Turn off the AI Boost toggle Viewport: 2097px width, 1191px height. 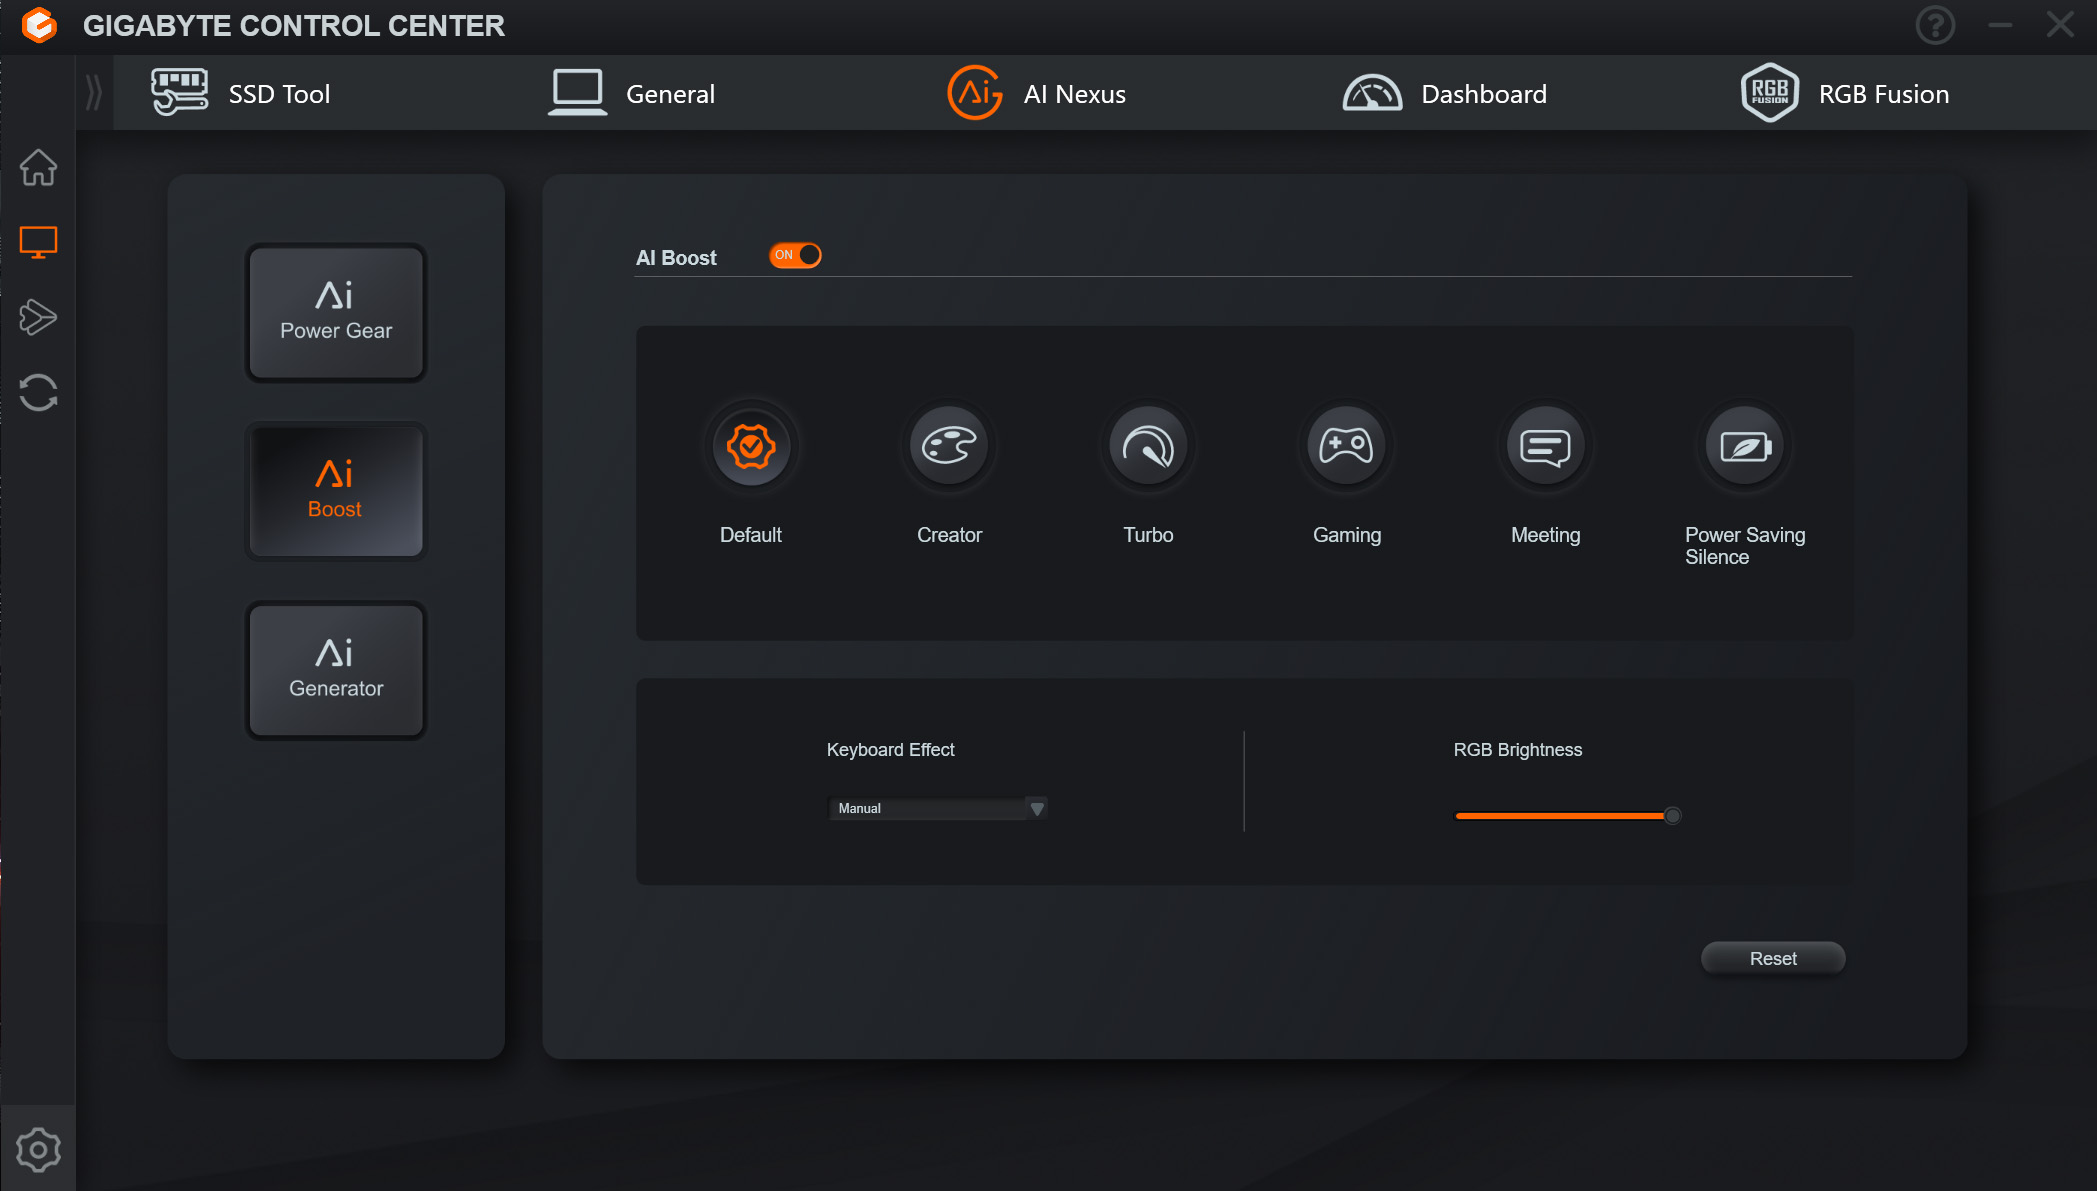pyautogui.click(x=795, y=256)
